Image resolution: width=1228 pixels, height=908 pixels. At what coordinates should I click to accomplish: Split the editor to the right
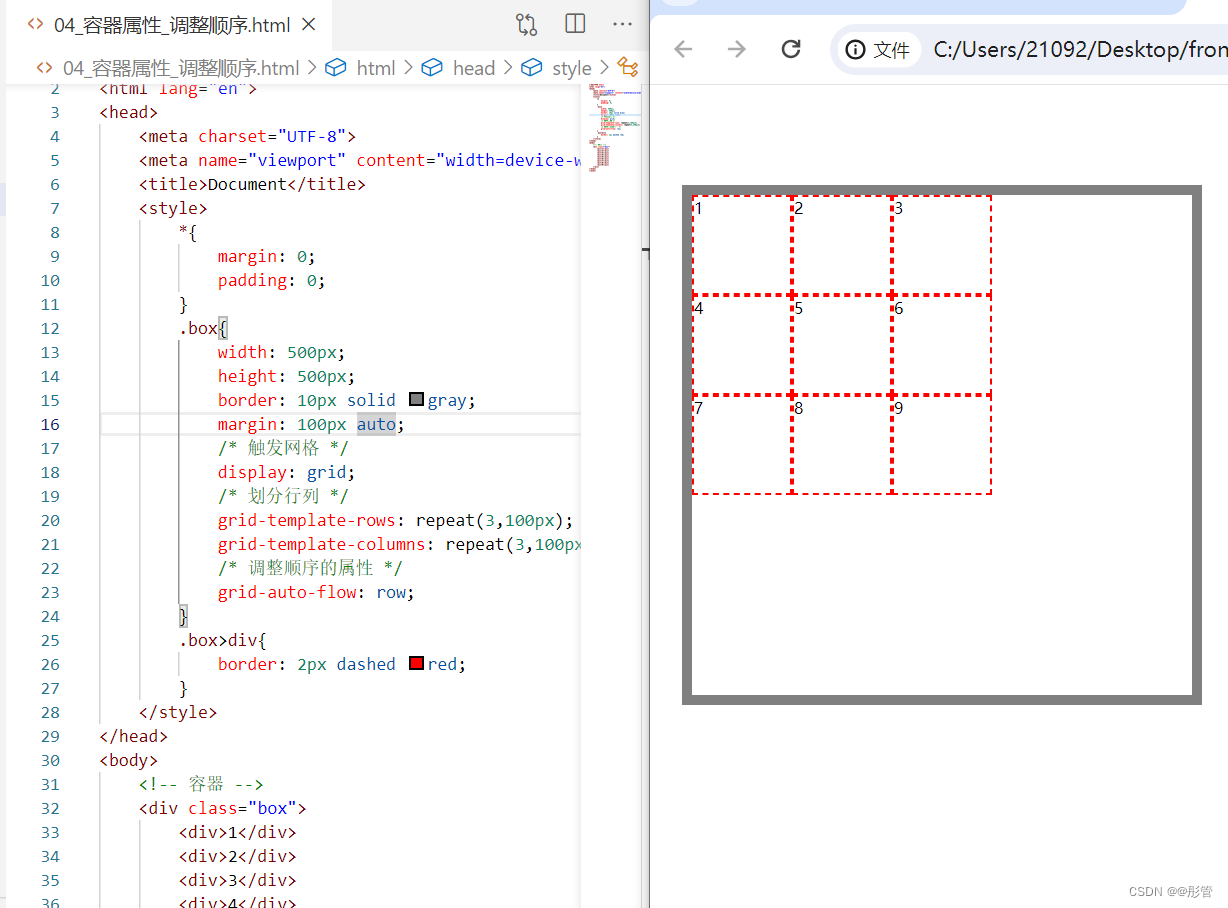(x=575, y=24)
